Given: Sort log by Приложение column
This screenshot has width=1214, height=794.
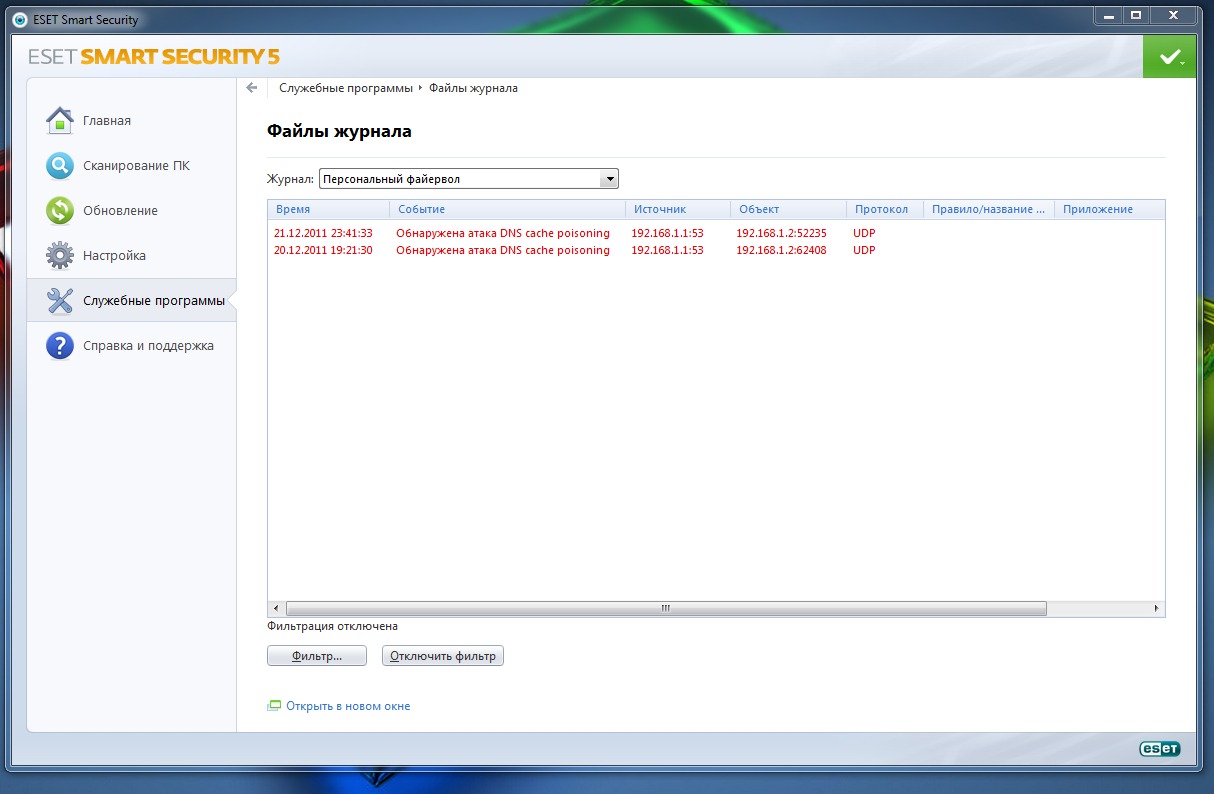Looking at the screenshot, I should [1110, 209].
